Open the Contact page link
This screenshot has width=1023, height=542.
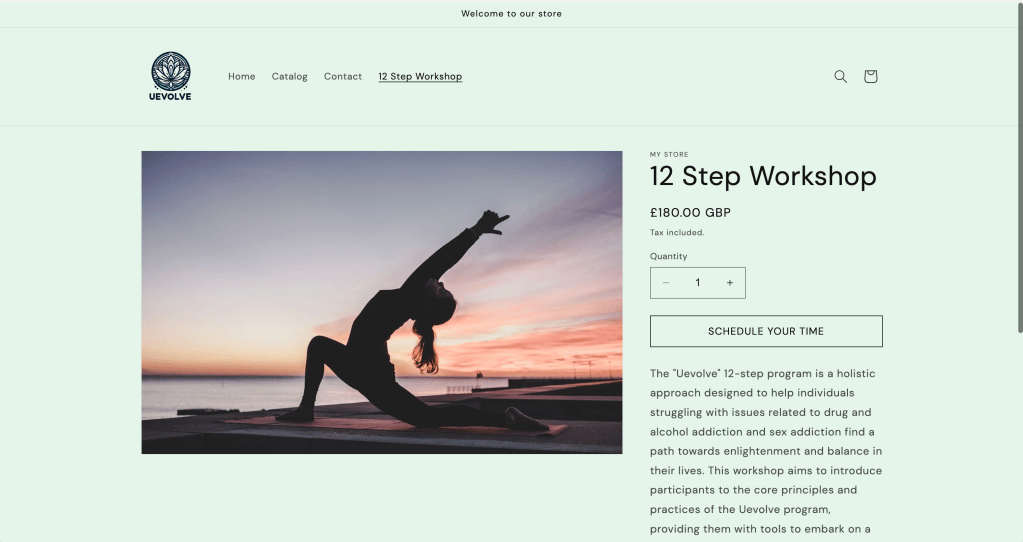[x=343, y=76]
